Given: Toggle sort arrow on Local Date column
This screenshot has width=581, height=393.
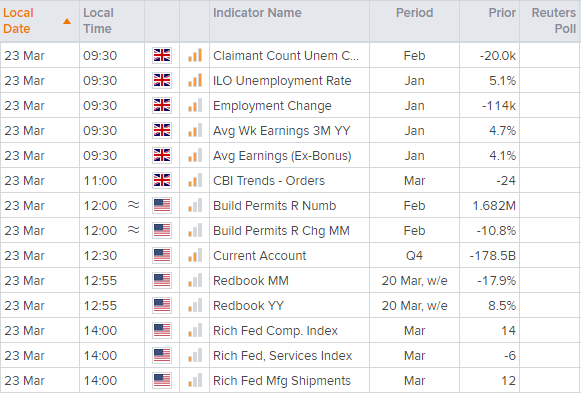Looking at the screenshot, I should pos(67,21).
